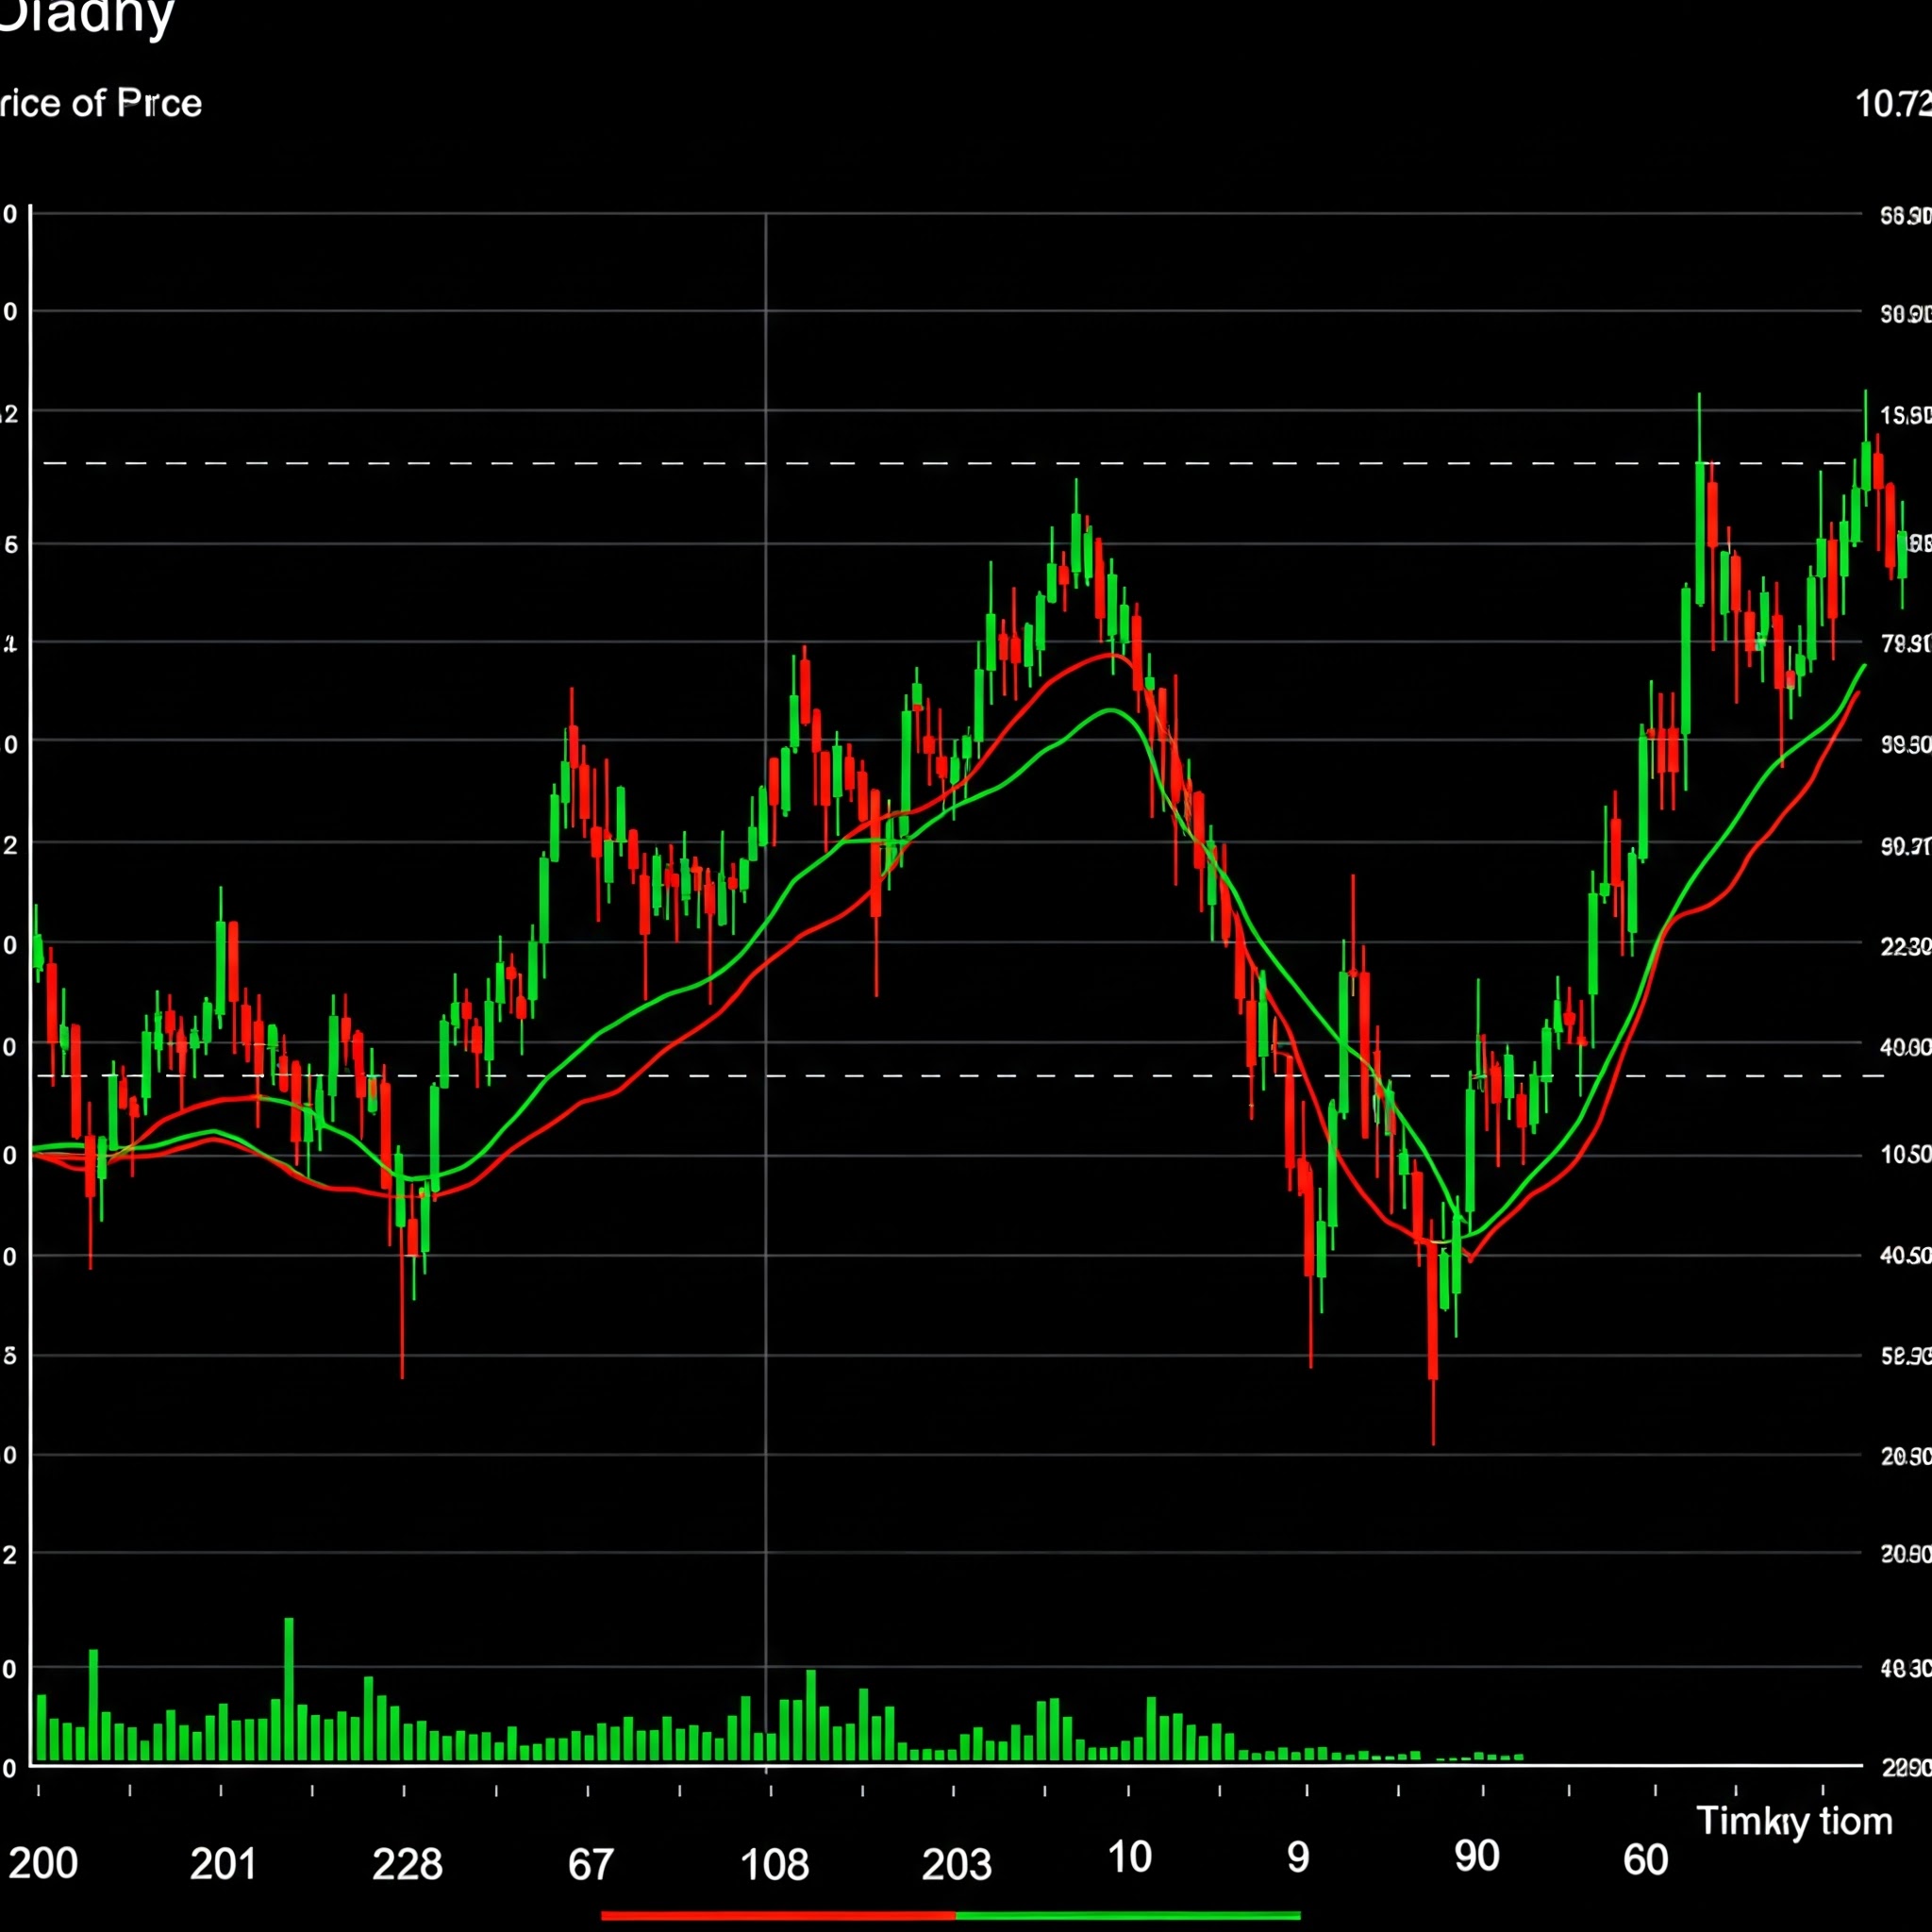Click the 22.30 right price axis label
Viewport: 1932px width, 1932px height.
coord(1904,946)
